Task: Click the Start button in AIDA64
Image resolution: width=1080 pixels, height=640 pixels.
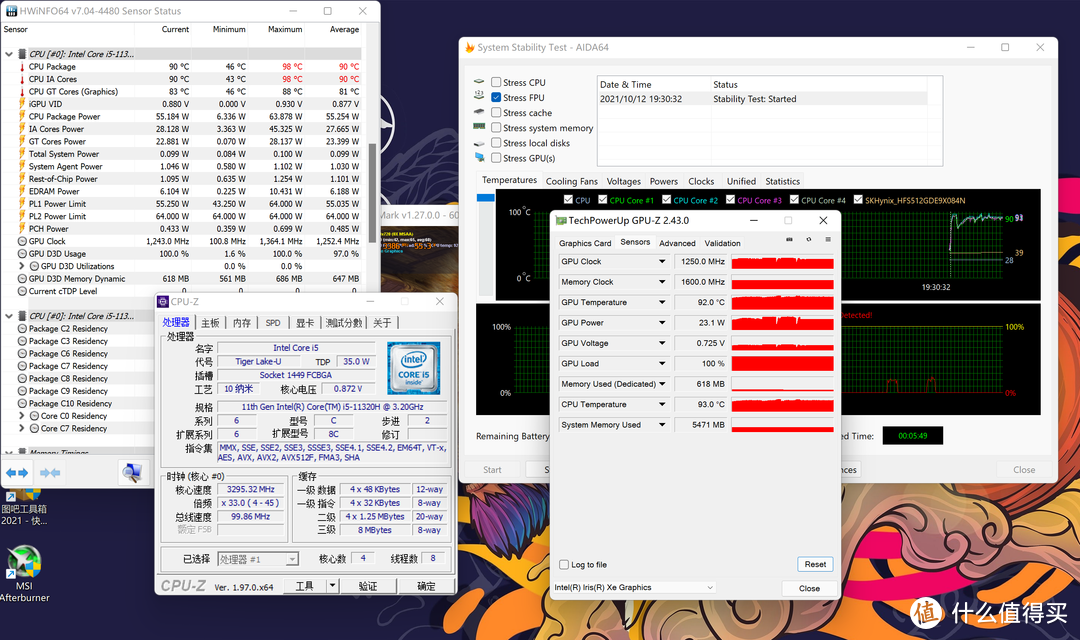Action: [492, 470]
